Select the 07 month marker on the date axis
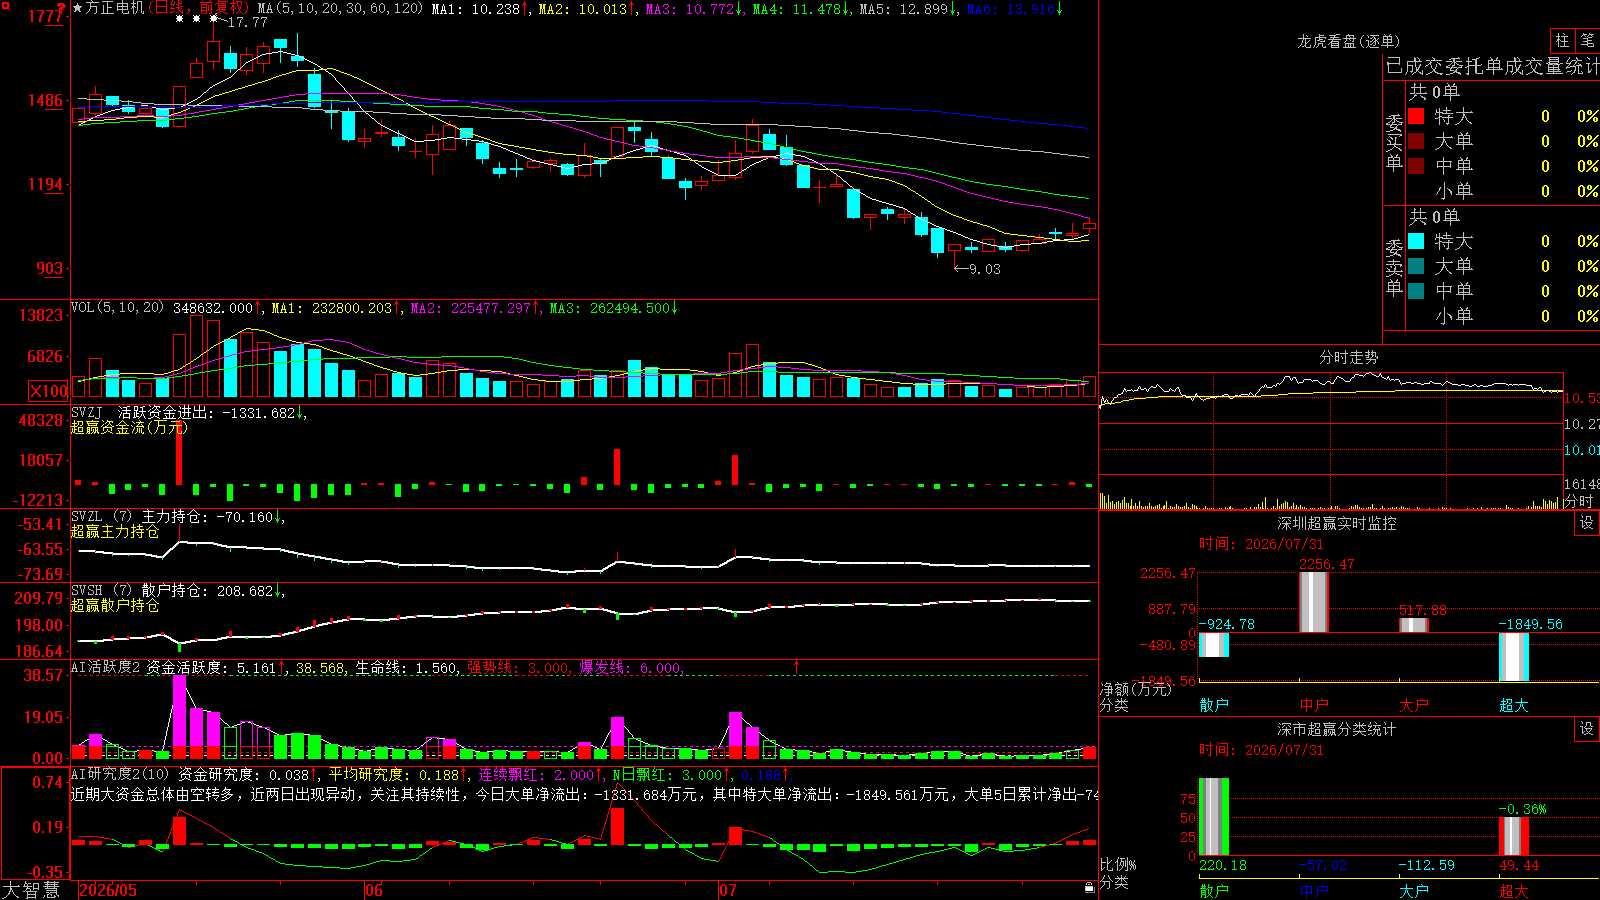Screen dimensions: 1600x900 [728, 890]
